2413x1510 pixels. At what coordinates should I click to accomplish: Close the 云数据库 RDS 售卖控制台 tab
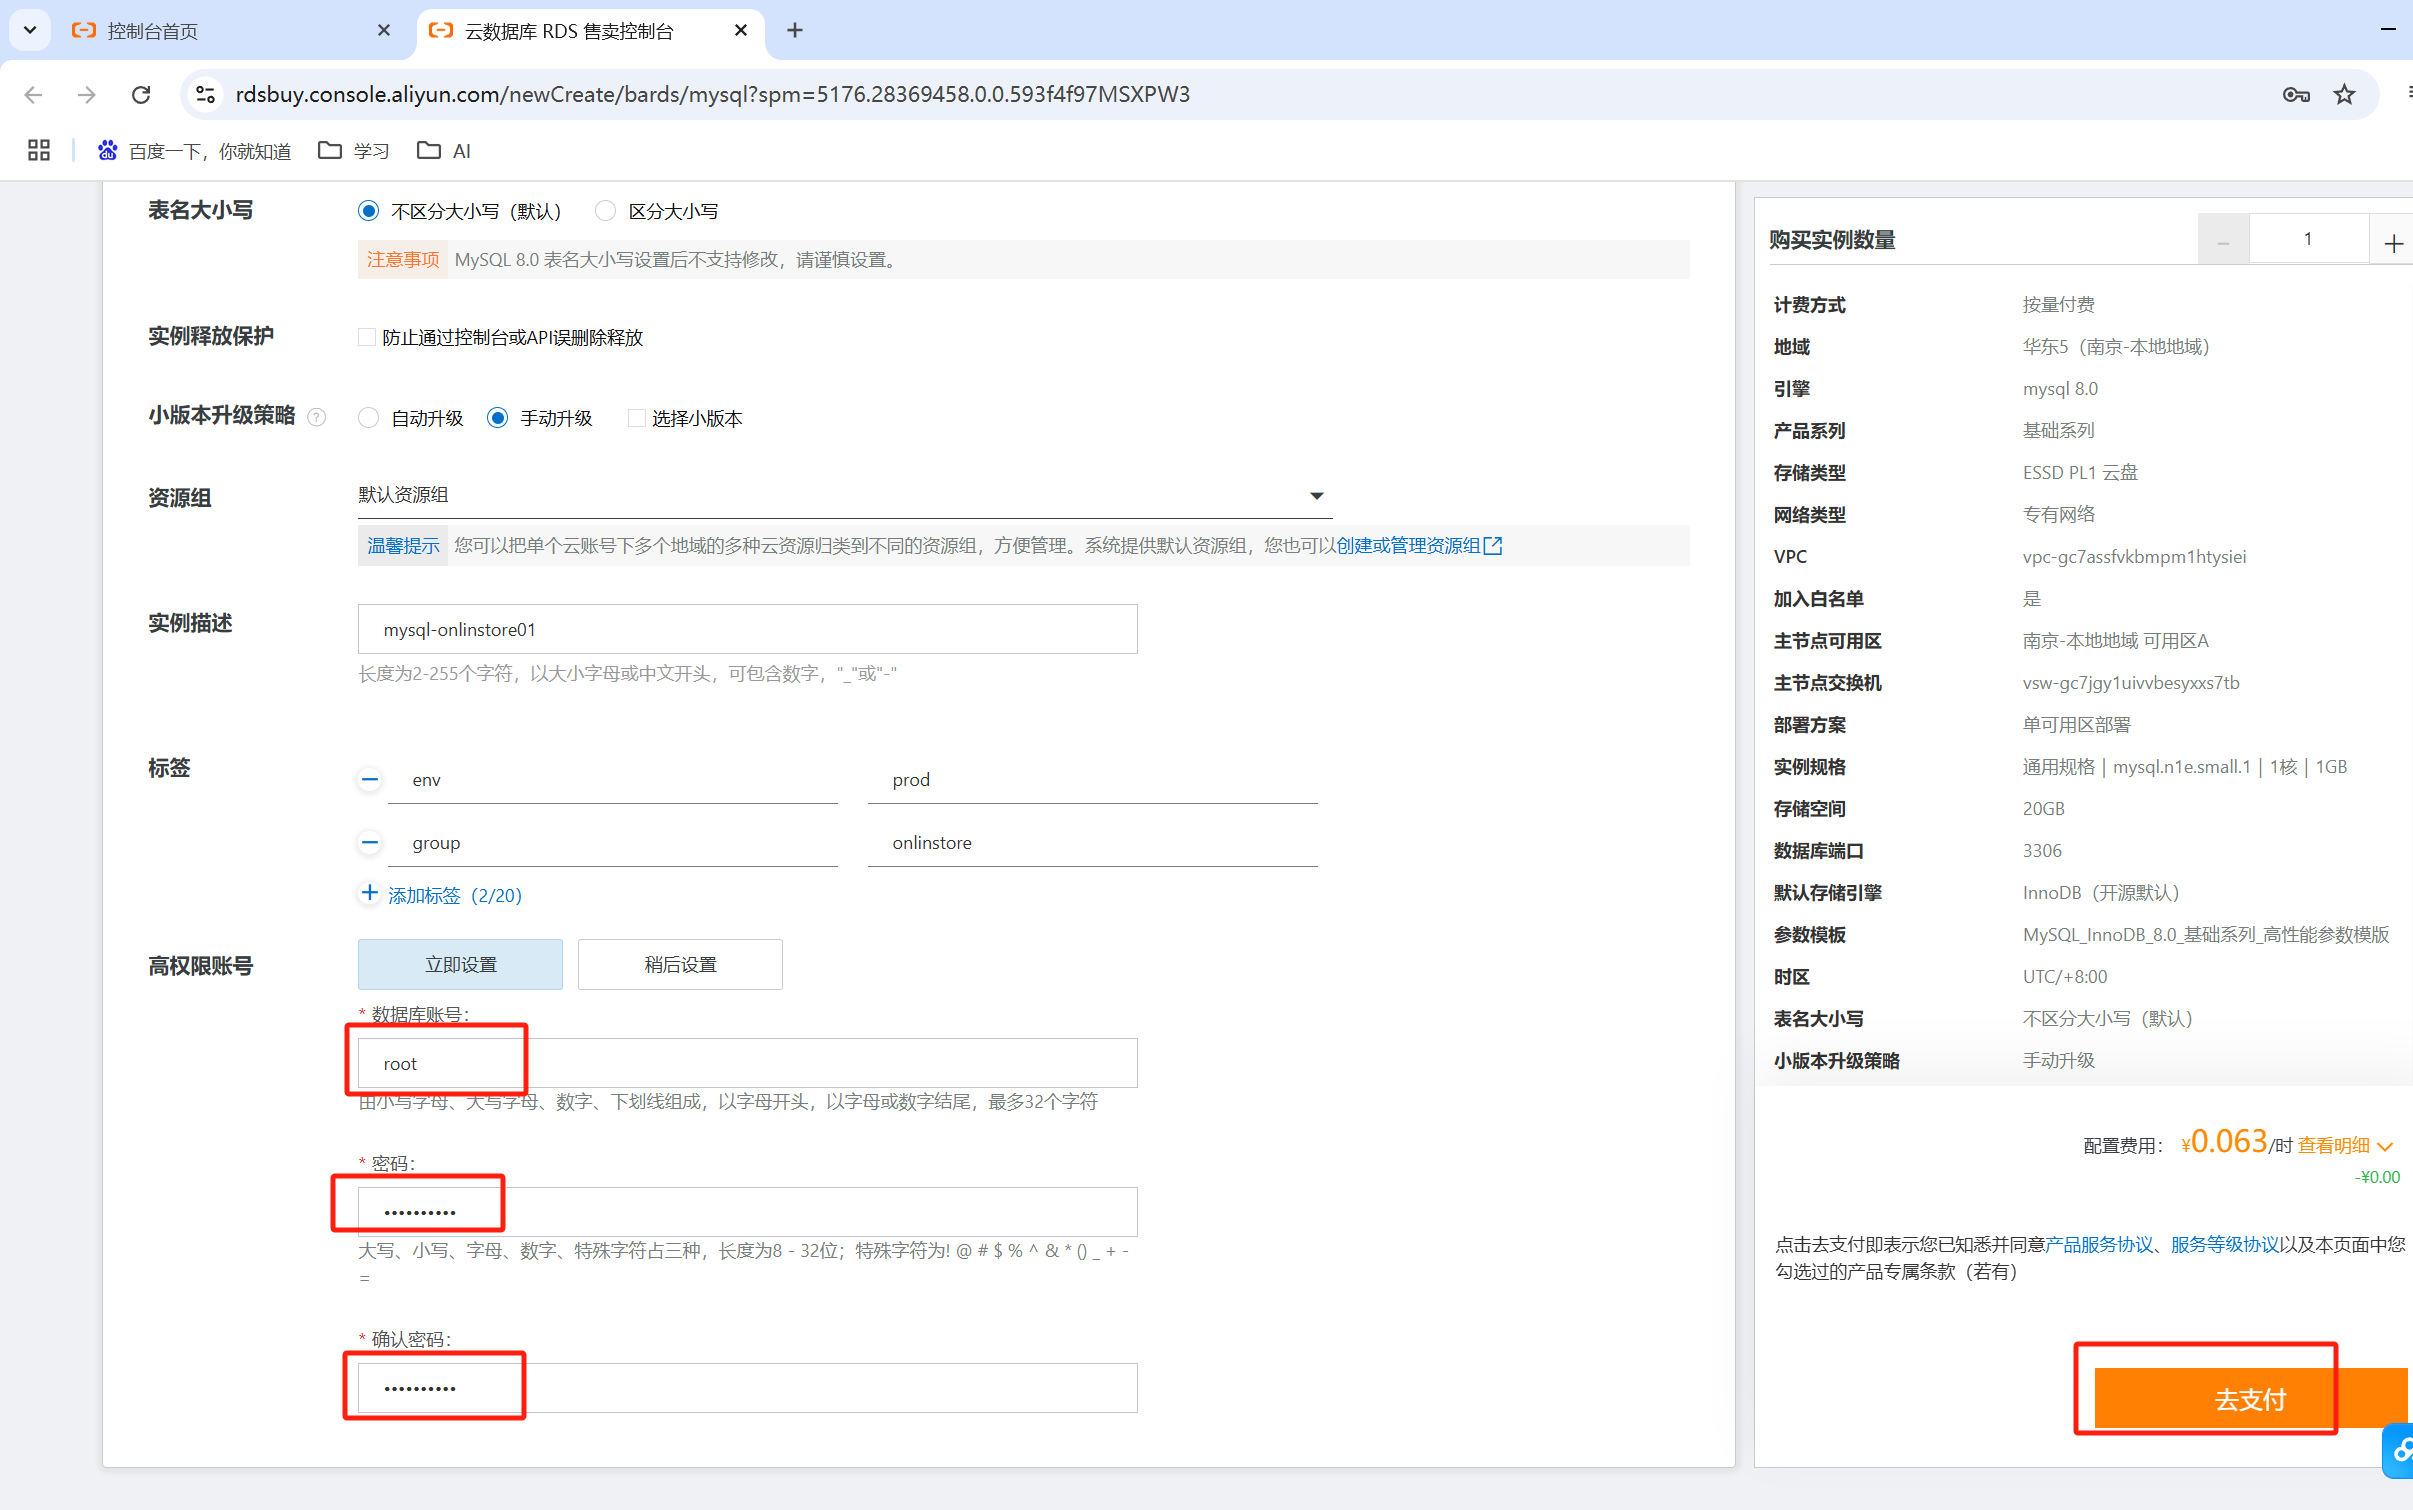coord(741,31)
